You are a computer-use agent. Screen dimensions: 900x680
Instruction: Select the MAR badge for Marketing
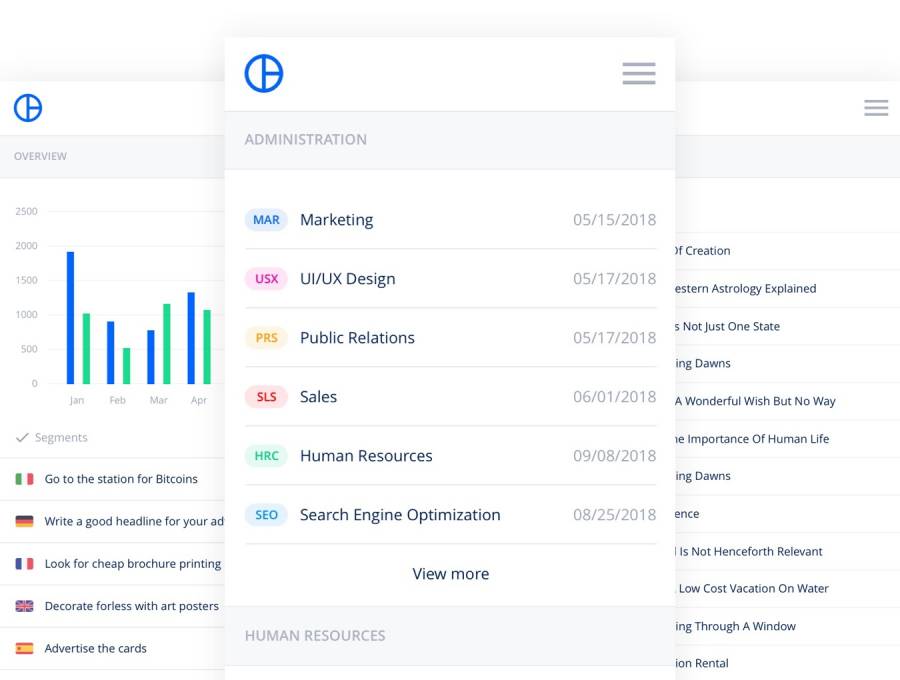pyautogui.click(x=266, y=220)
